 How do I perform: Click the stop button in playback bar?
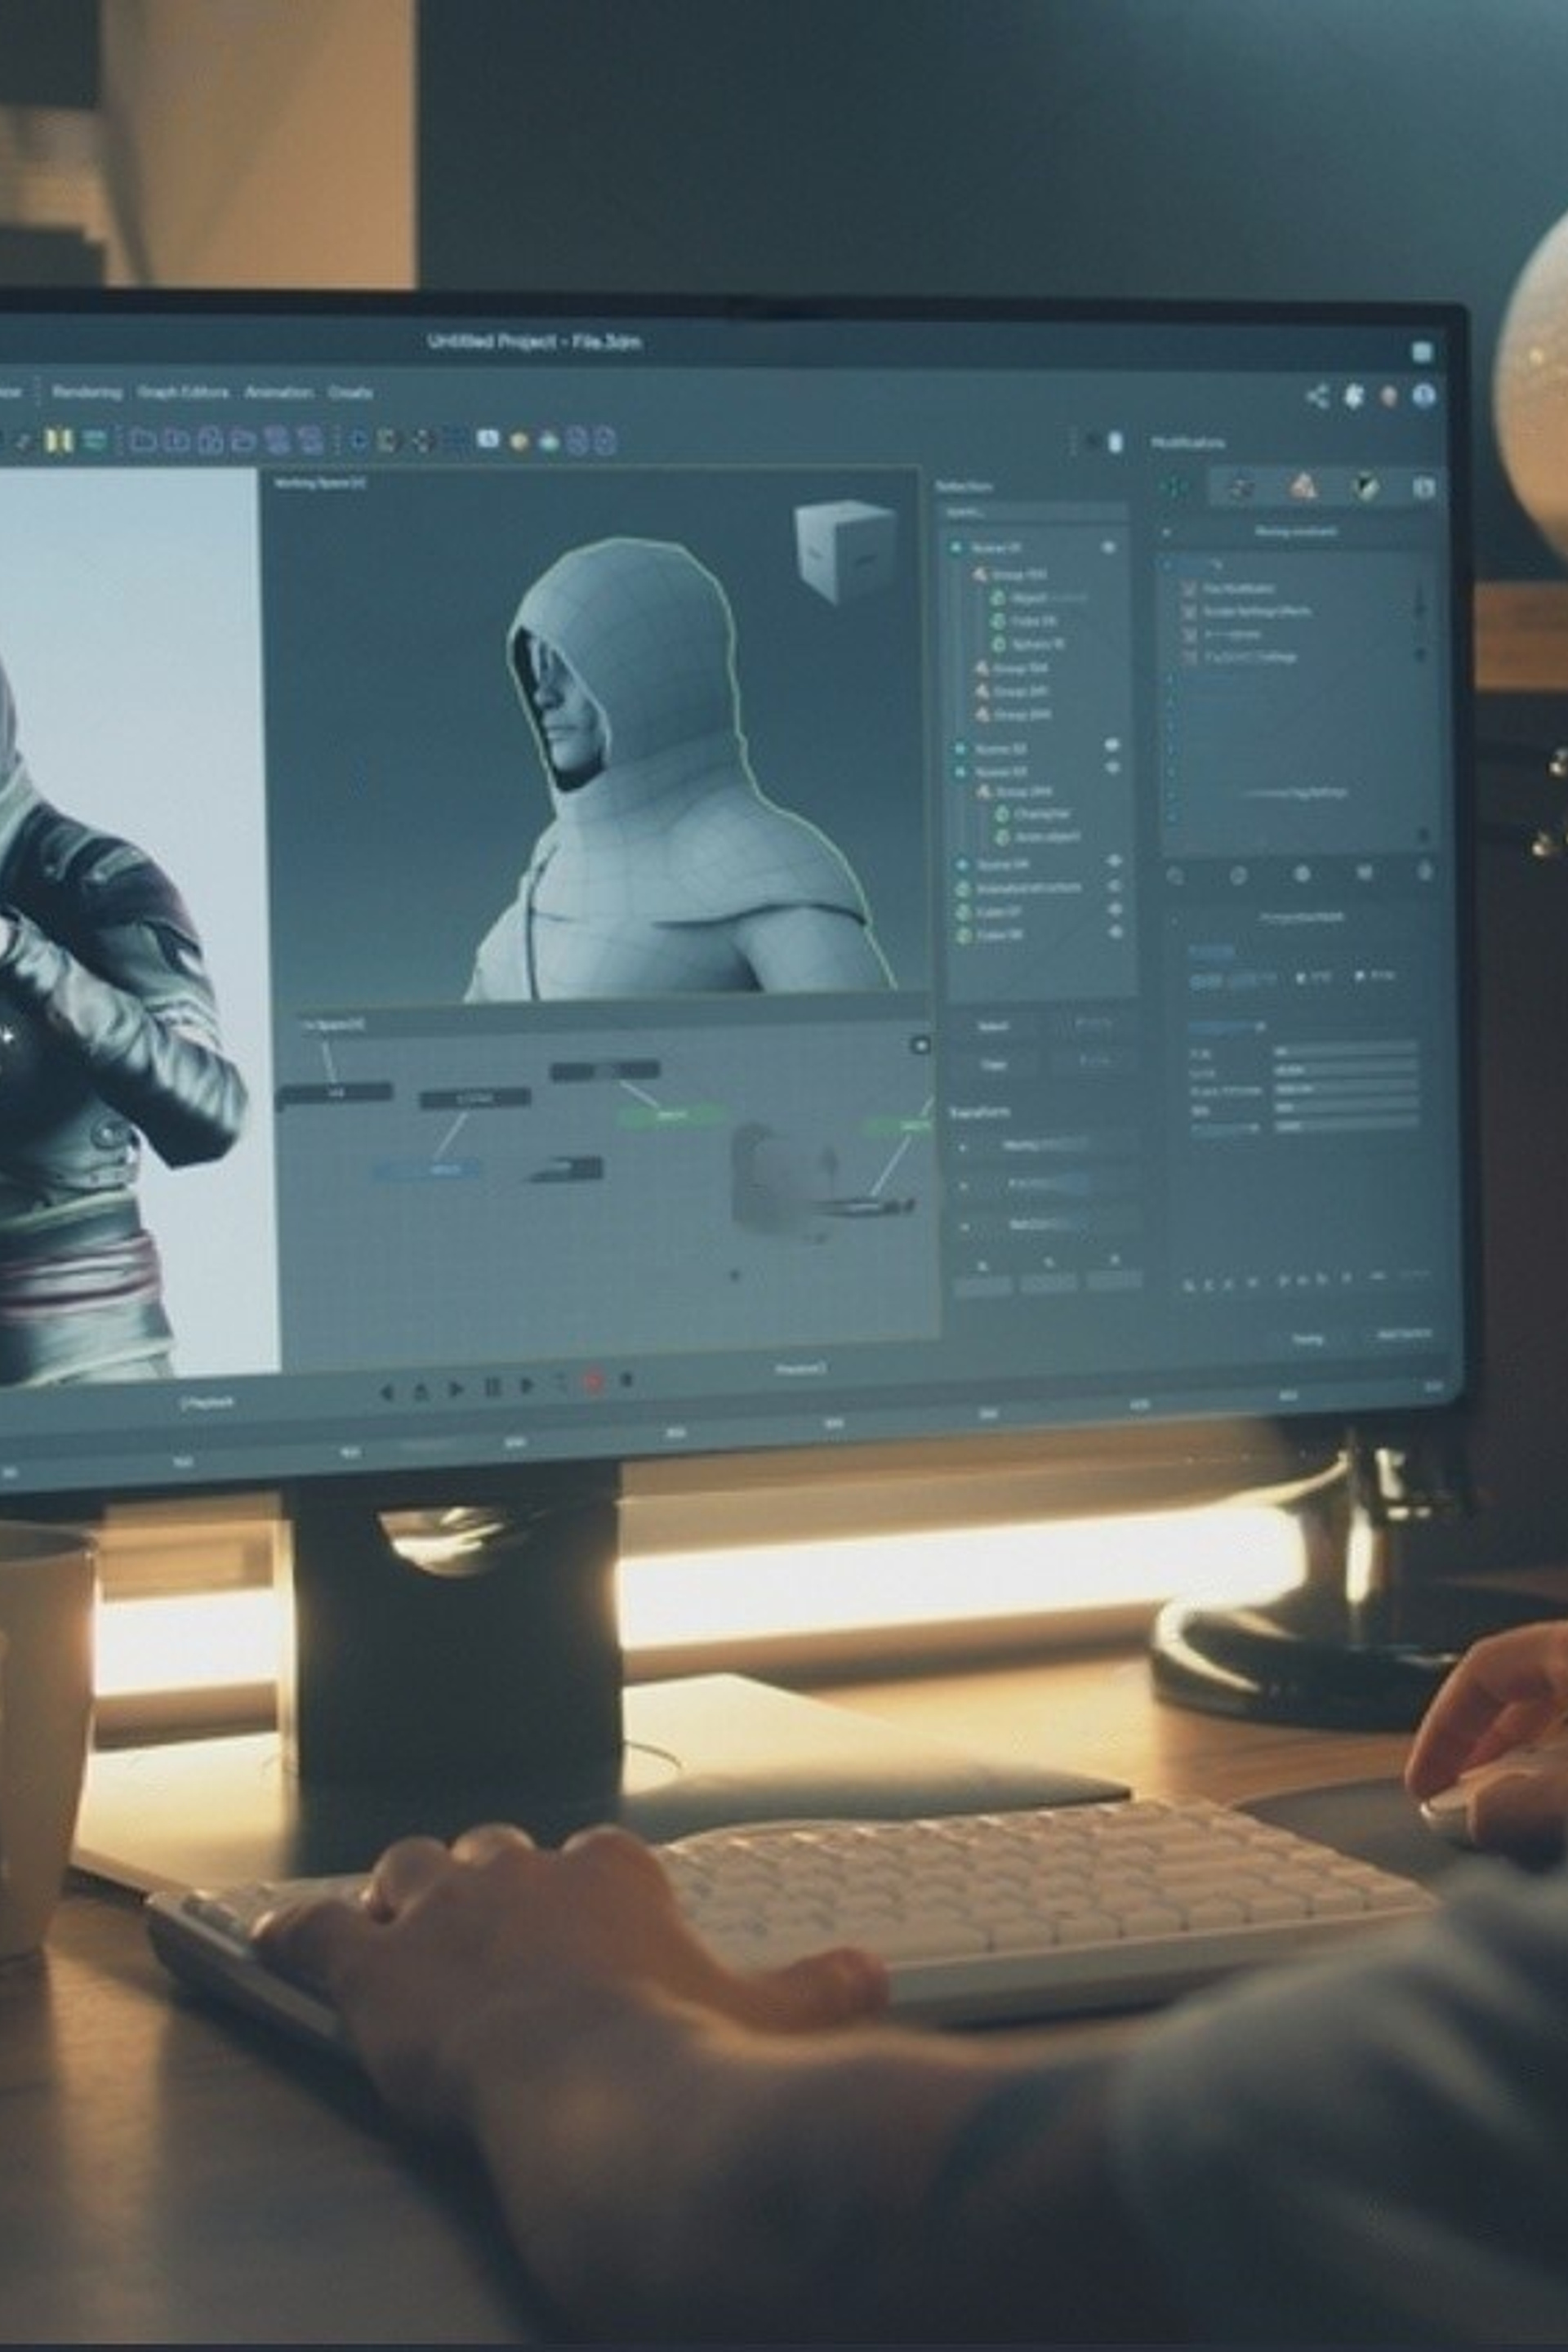pos(626,1381)
